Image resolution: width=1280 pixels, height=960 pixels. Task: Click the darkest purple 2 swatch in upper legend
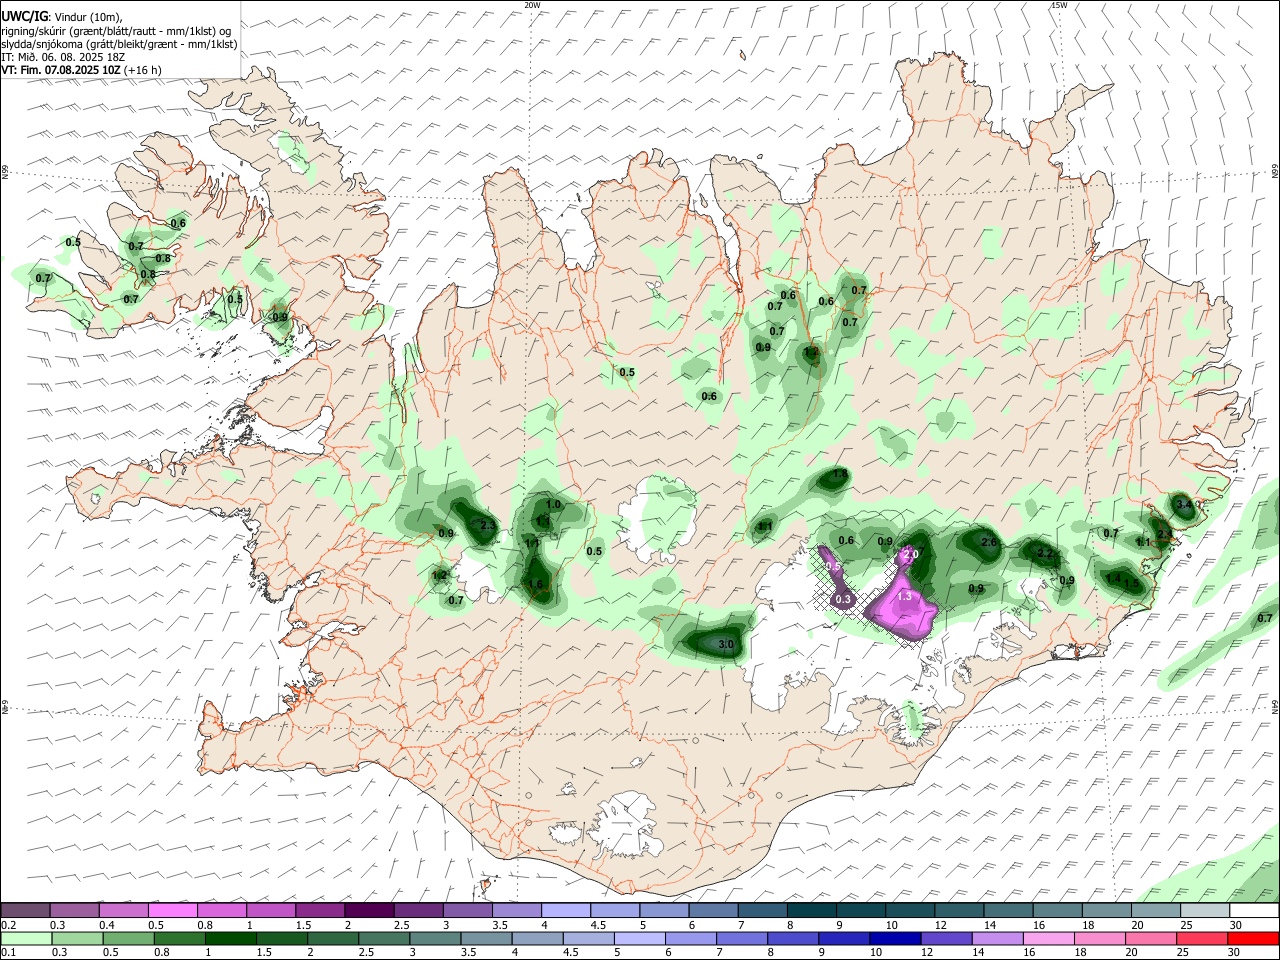(x=369, y=911)
